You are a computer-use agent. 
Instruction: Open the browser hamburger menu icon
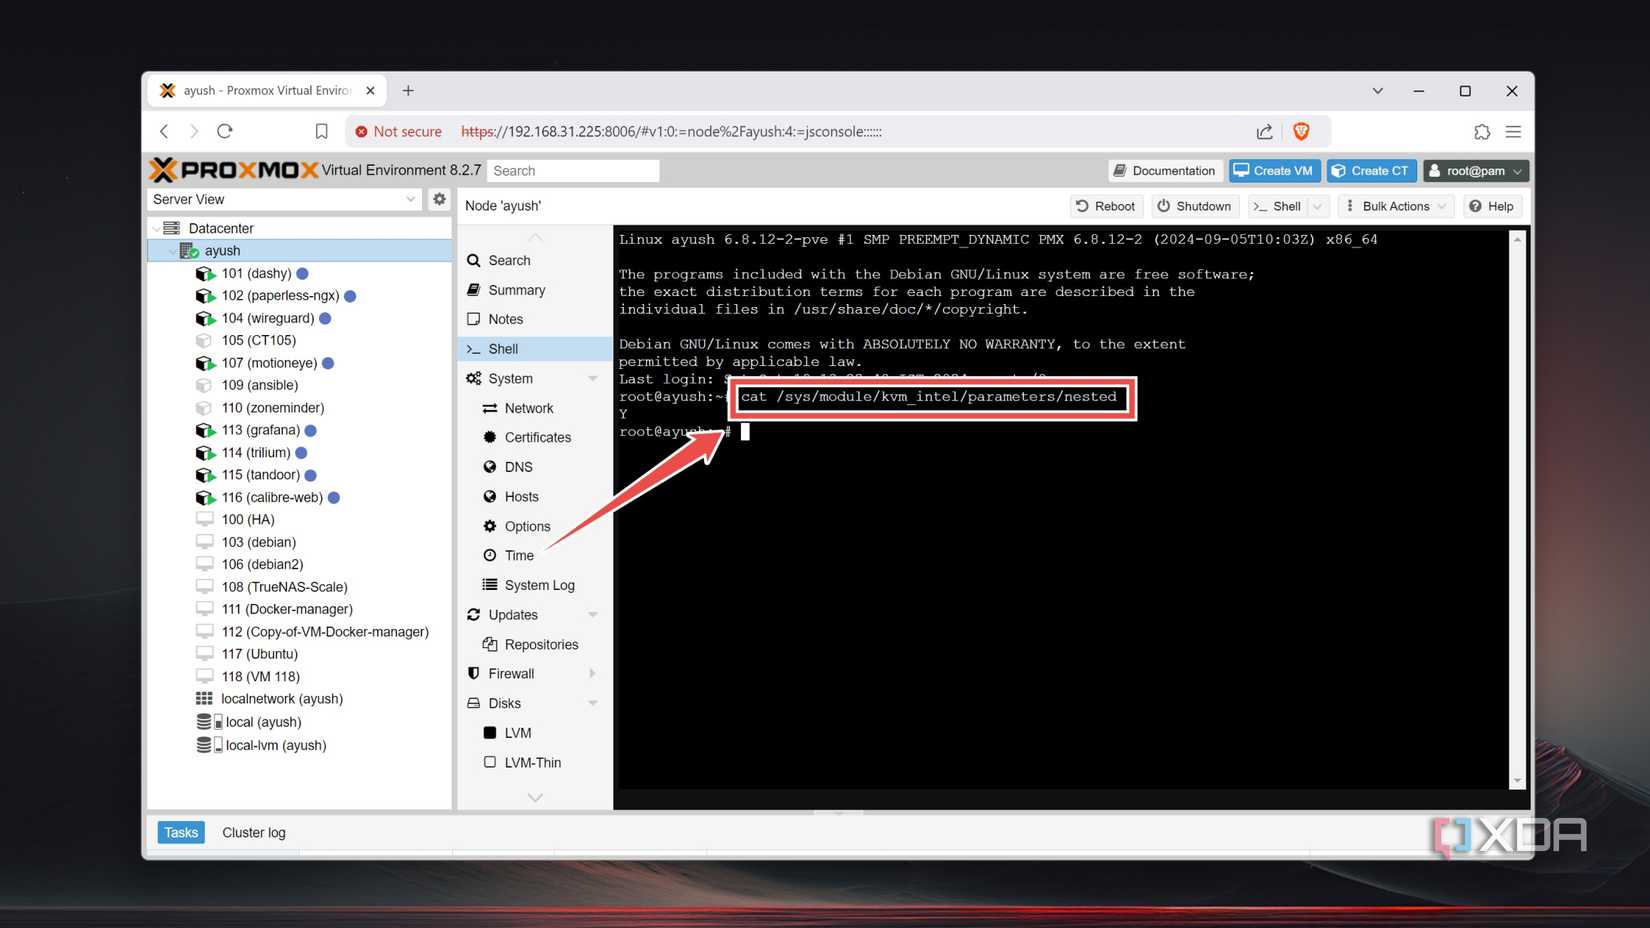click(1513, 131)
